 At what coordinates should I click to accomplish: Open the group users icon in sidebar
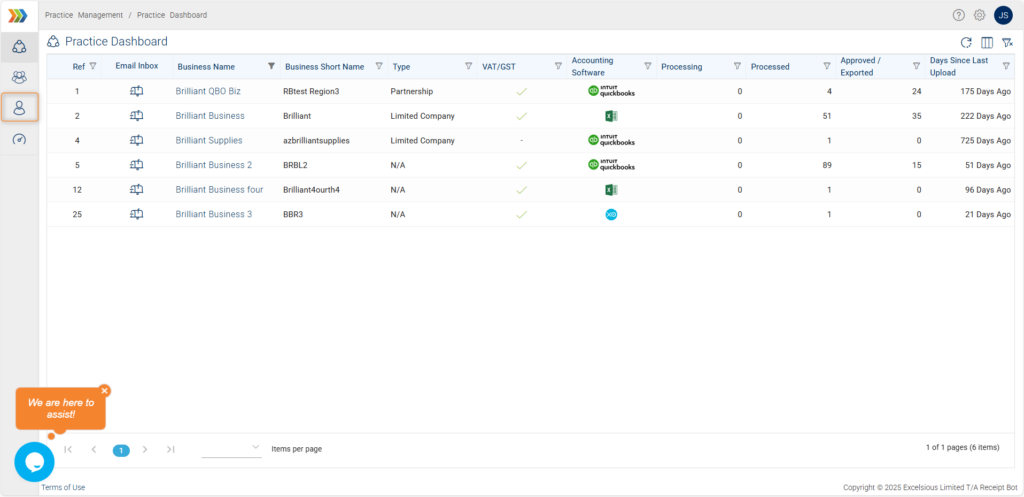coord(19,77)
